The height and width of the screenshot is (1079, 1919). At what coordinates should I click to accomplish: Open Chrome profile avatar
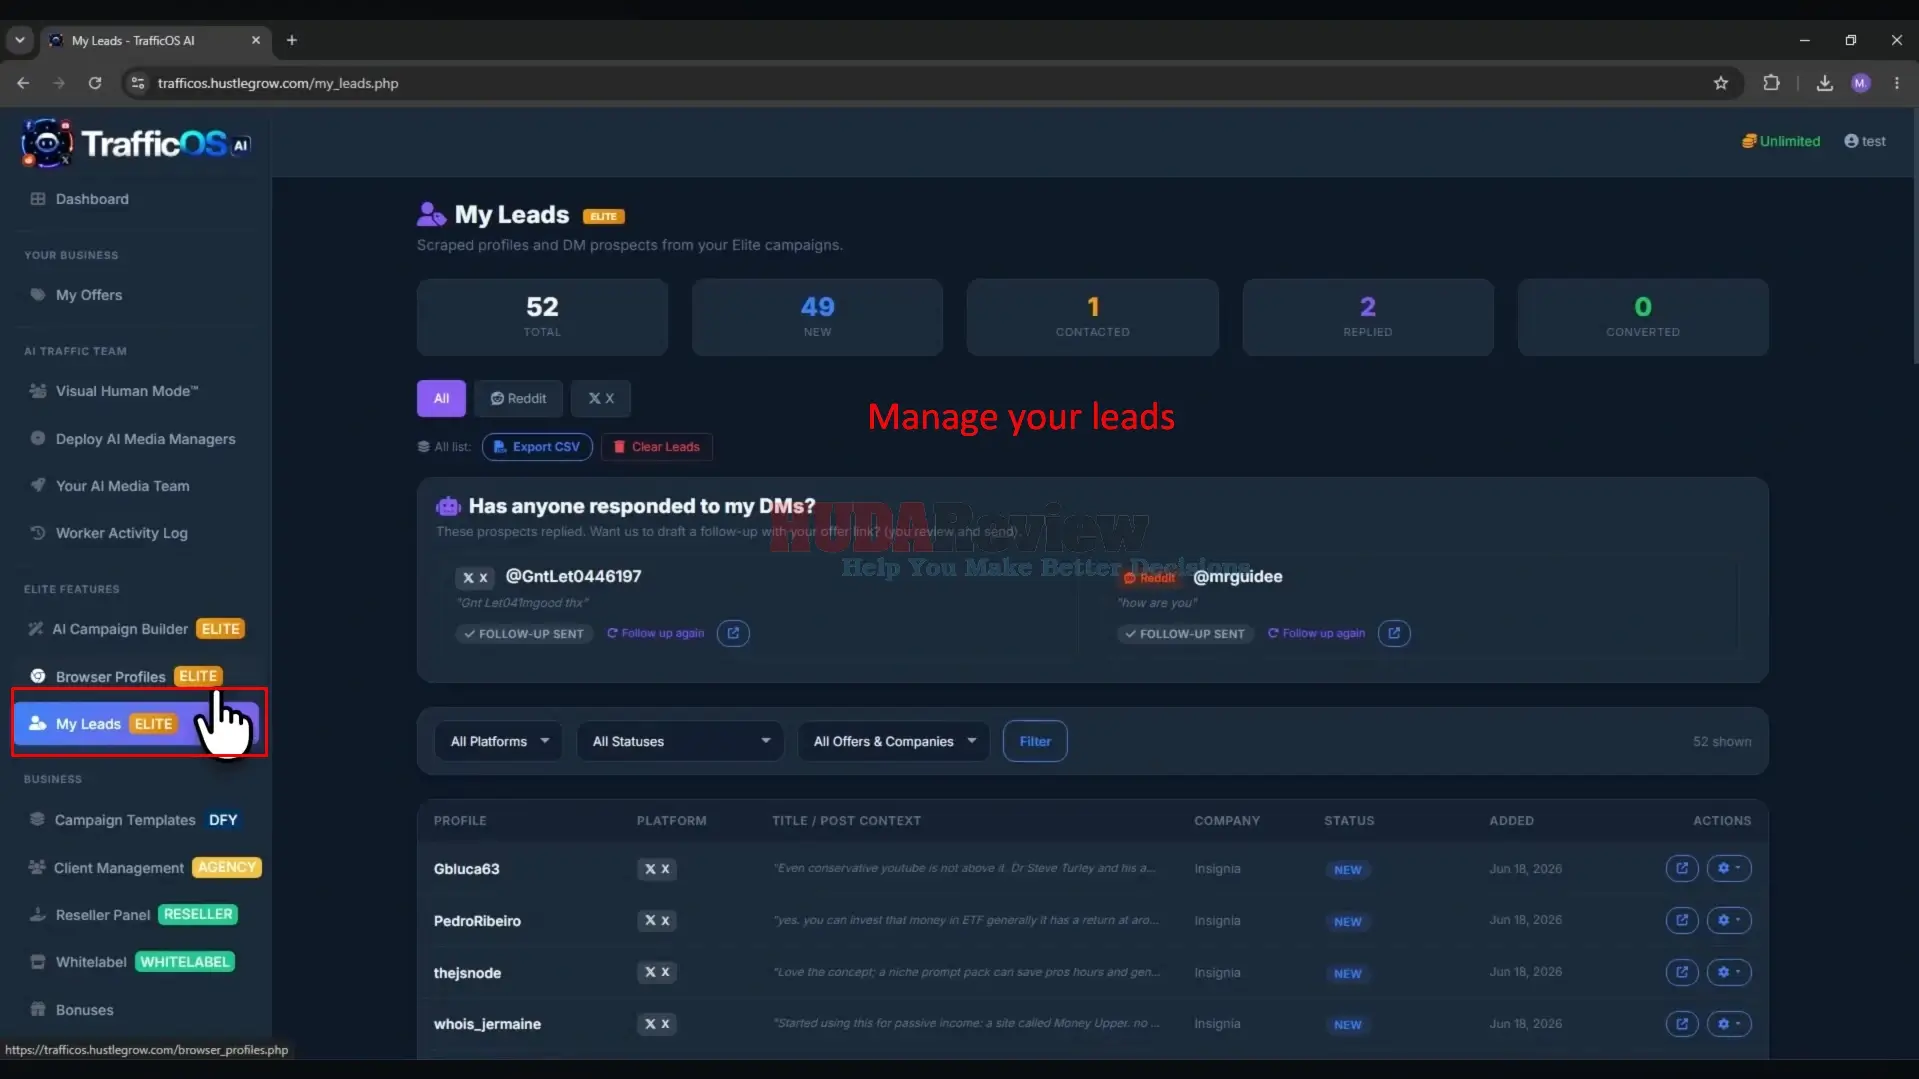(x=1861, y=83)
